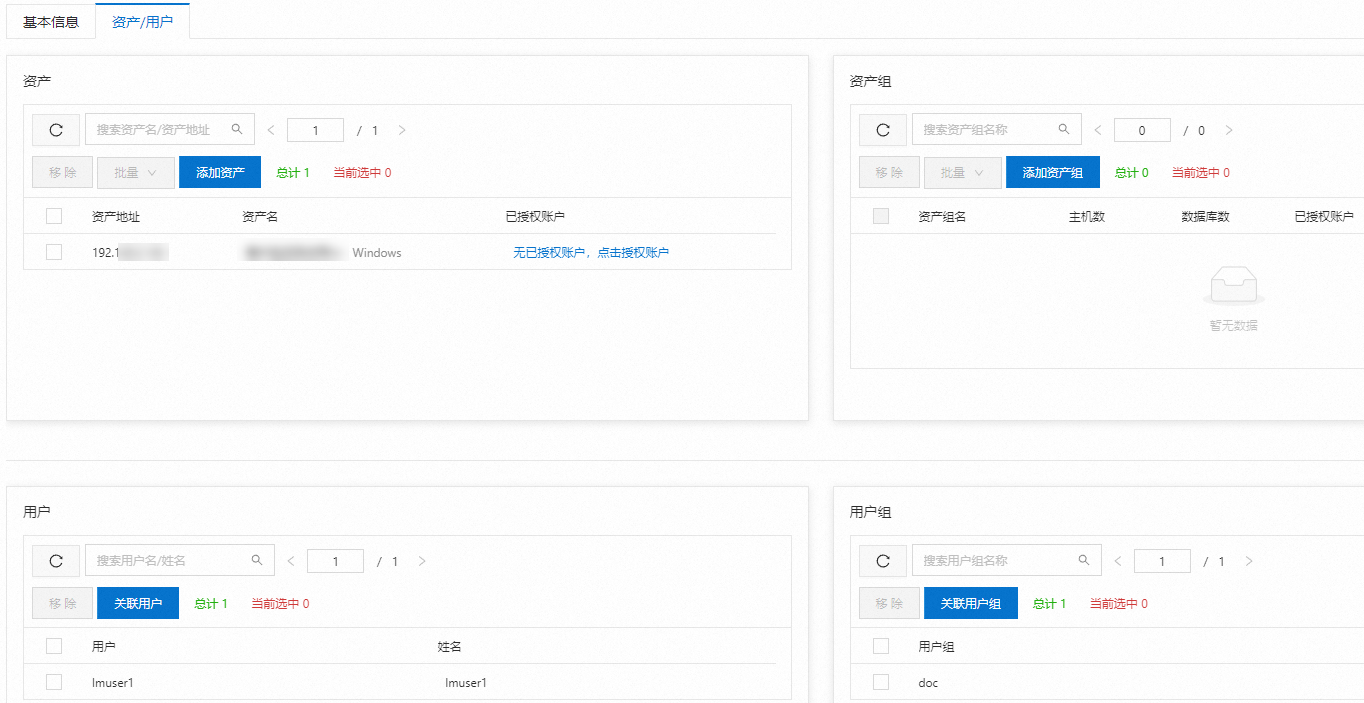1364x703 pixels.
Task: Click search magnifier in 搜索资产组名称 box
Action: [1064, 129]
